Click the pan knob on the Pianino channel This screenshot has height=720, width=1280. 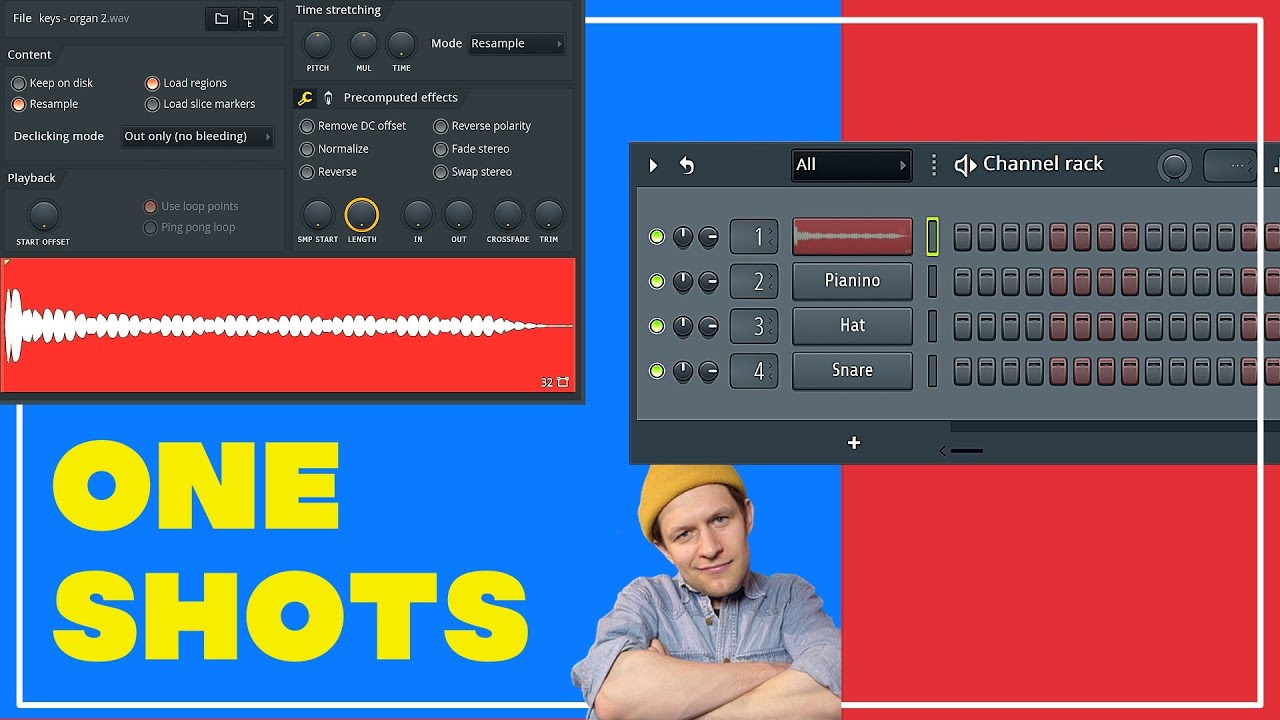[x=683, y=282]
